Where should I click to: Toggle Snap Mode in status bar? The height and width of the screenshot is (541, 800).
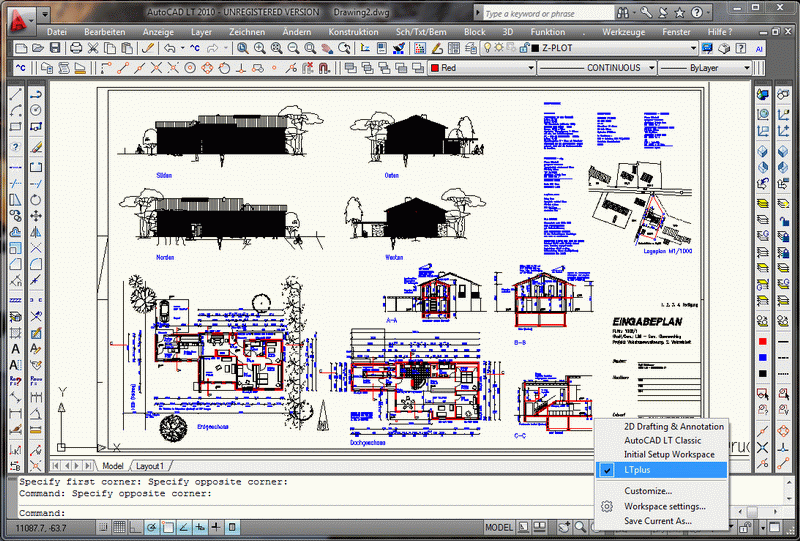[104, 527]
